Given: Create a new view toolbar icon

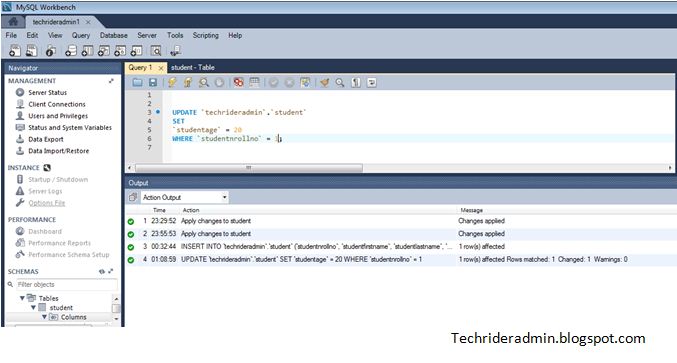Looking at the screenshot, I should point(104,51).
